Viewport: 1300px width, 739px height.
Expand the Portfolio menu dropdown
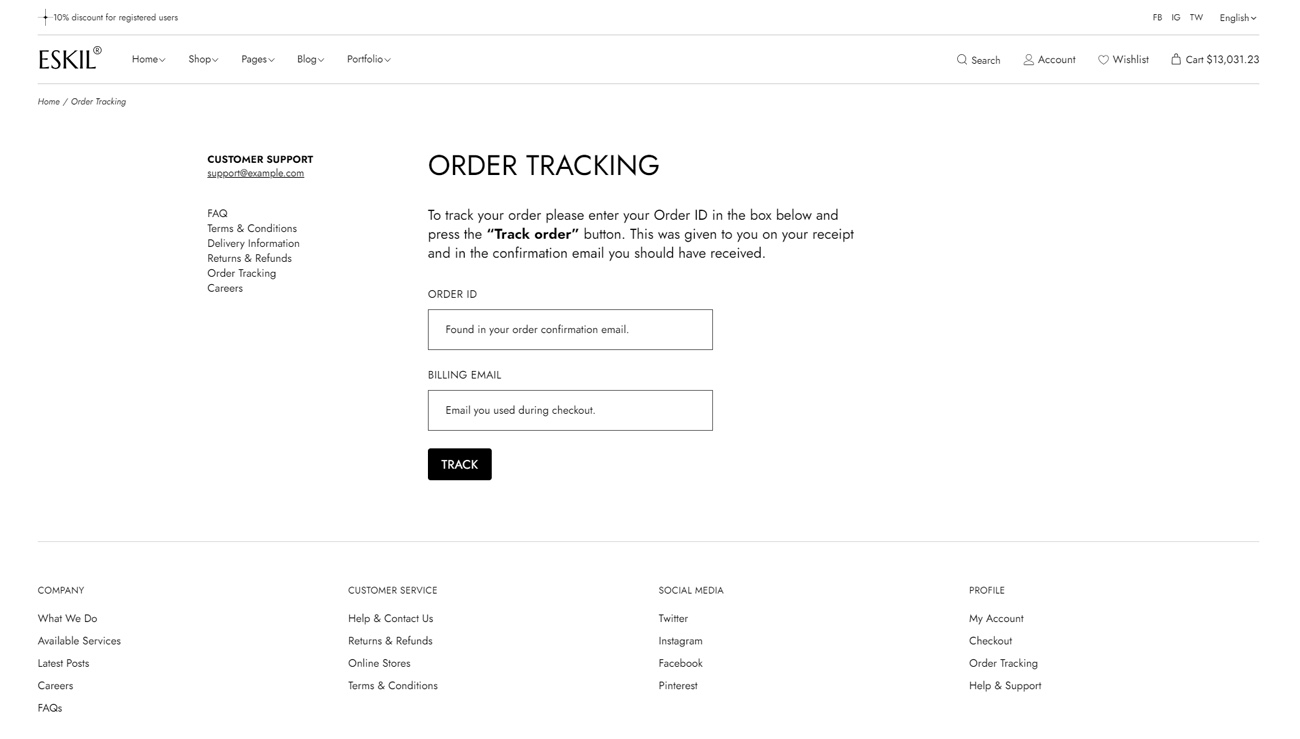pos(368,60)
